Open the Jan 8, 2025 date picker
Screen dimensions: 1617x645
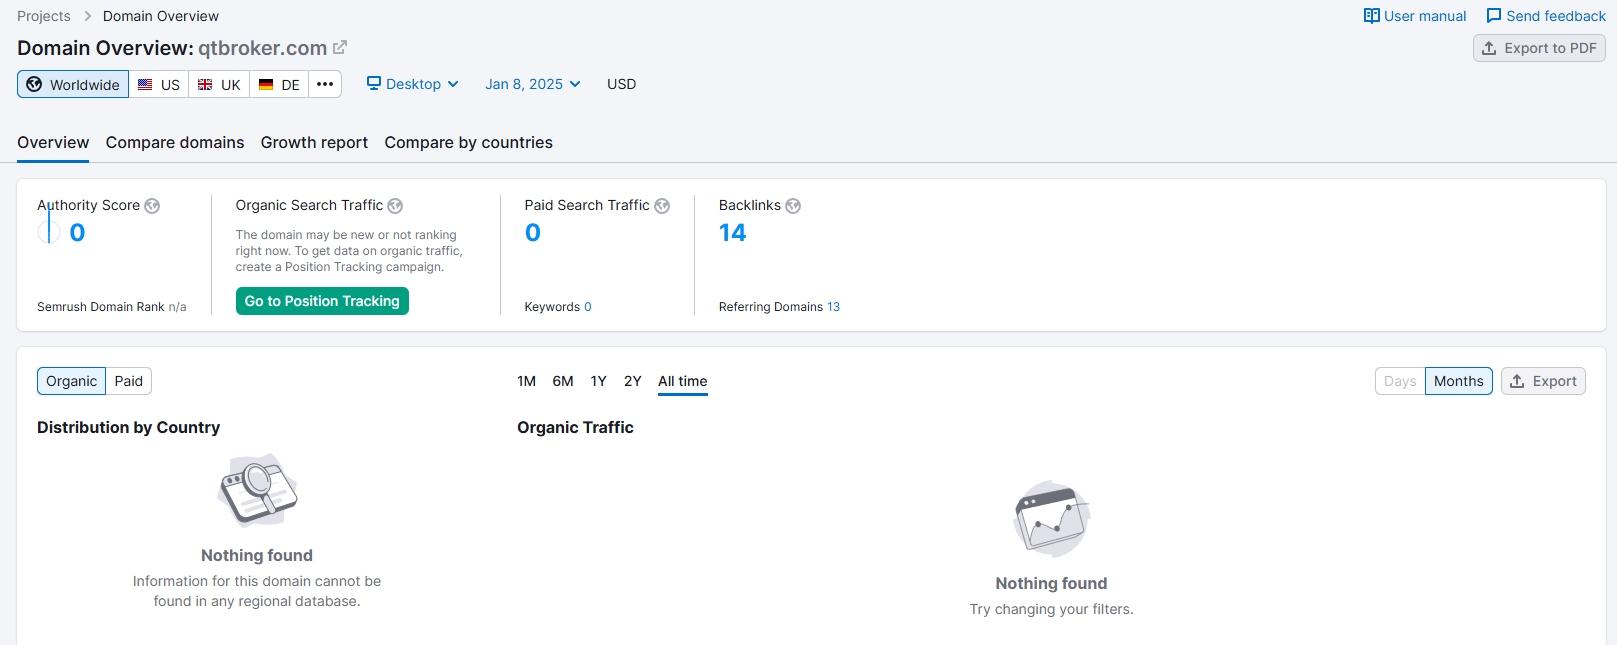pyautogui.click(x=533, y=84)
